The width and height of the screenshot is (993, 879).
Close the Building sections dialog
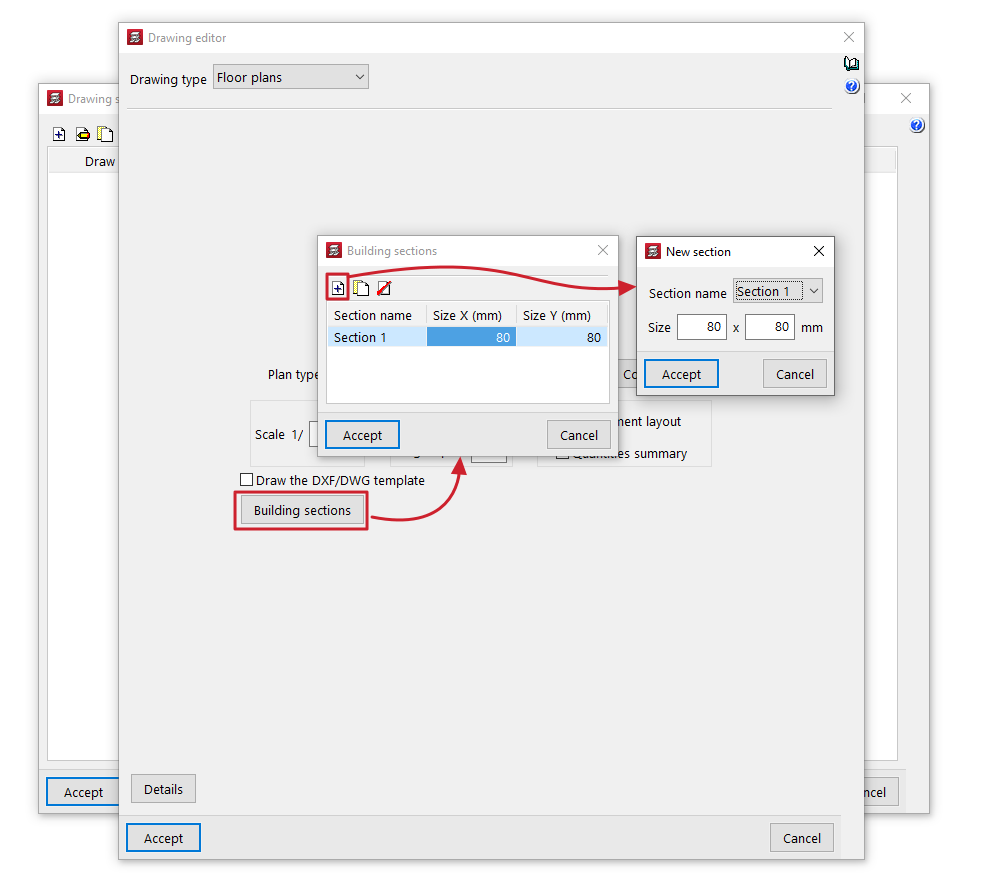(603, 250)
